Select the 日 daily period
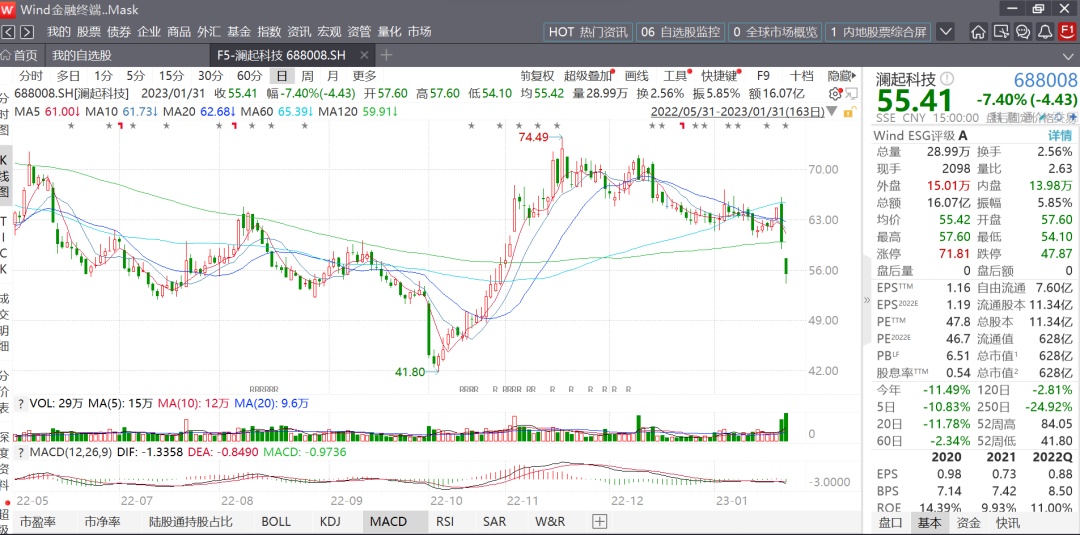This screenshot has width=1080, height=535. click(282, 76)
